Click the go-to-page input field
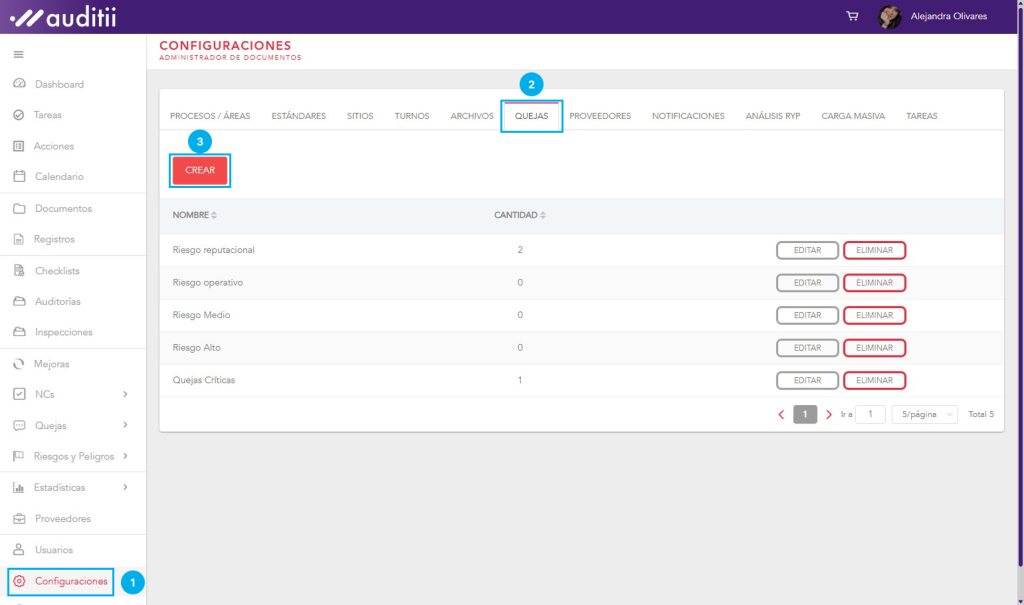Screen dimensions: 1024x605 (870, 414)
